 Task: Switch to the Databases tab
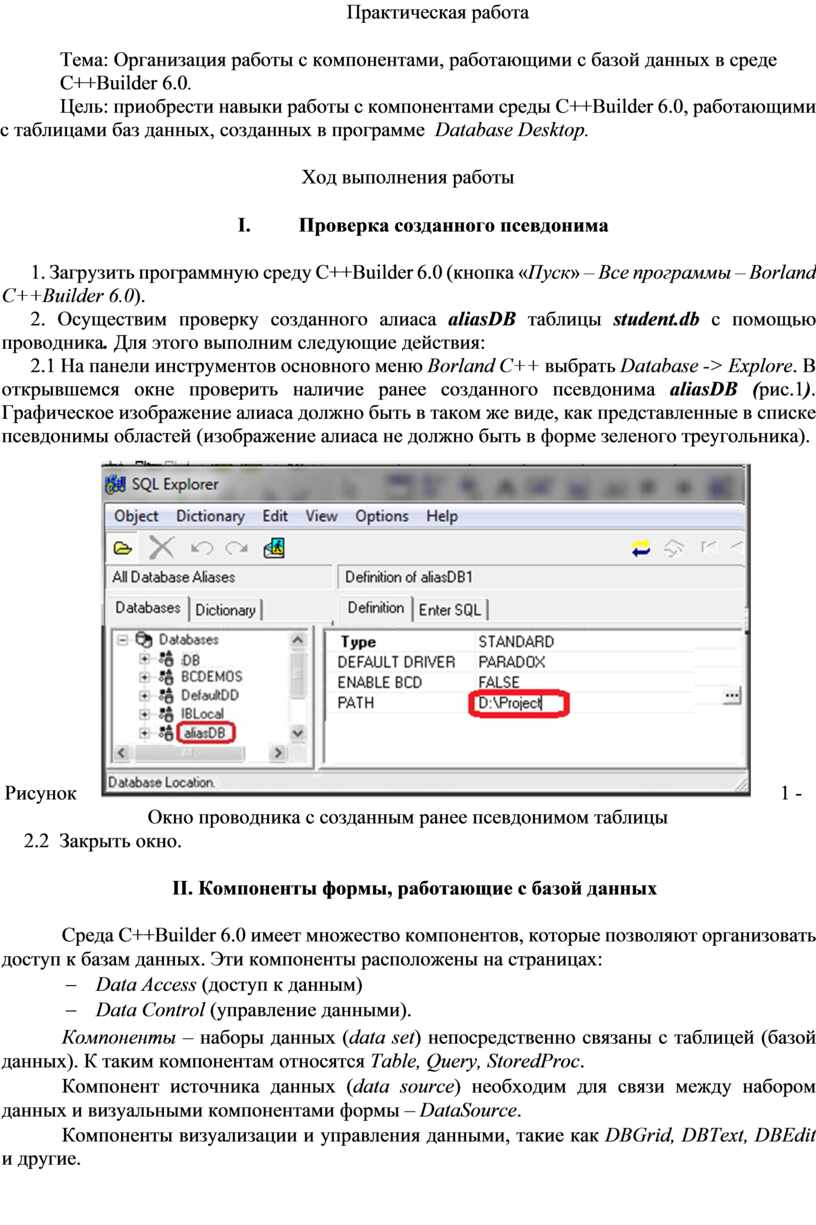(x=148, y=608)
